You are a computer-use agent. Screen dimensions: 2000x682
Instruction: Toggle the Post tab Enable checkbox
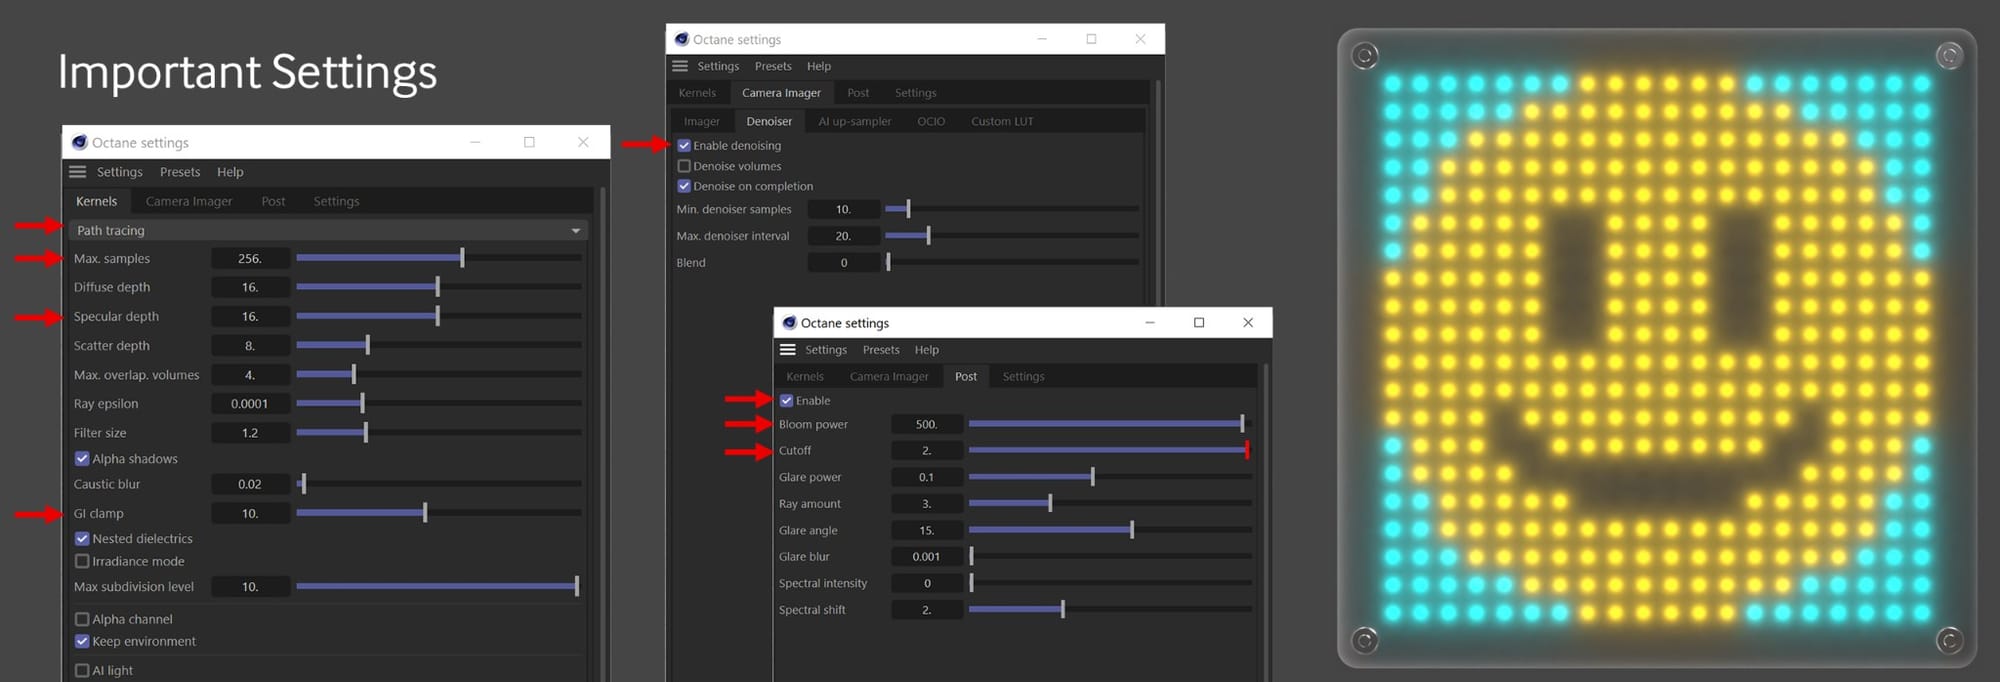pos(787,400)
